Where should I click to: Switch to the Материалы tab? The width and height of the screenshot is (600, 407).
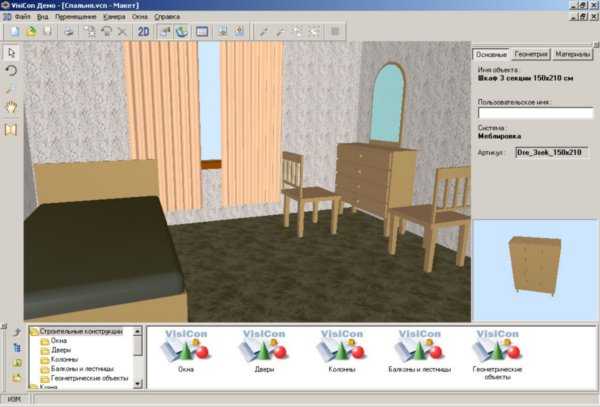pos(571,53)
